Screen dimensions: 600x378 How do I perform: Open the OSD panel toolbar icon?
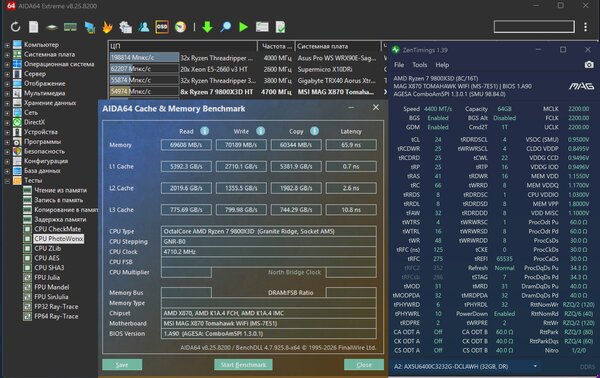point(162,27)
